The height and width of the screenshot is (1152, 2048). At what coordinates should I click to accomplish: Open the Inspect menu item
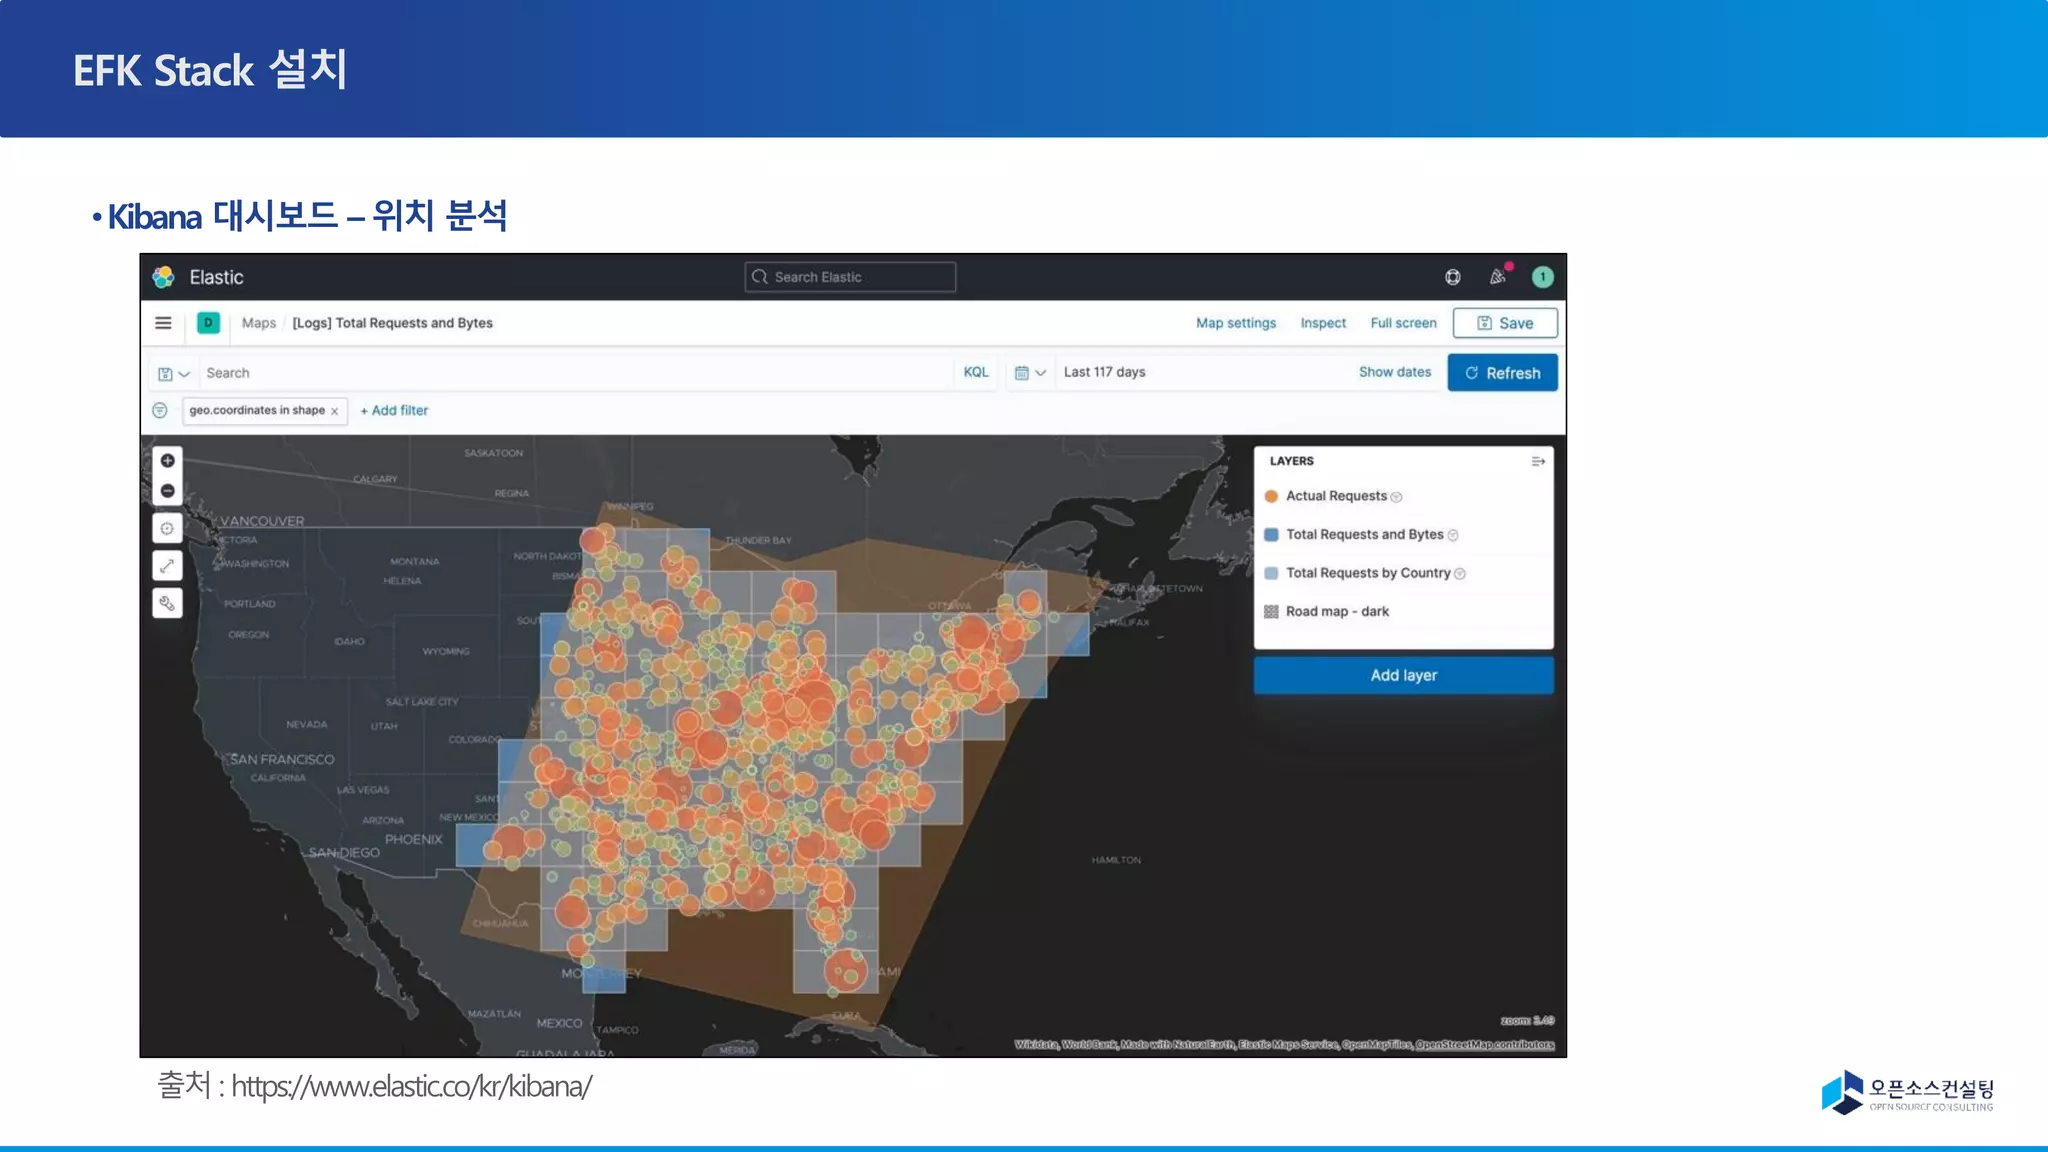pos(1322,323)
